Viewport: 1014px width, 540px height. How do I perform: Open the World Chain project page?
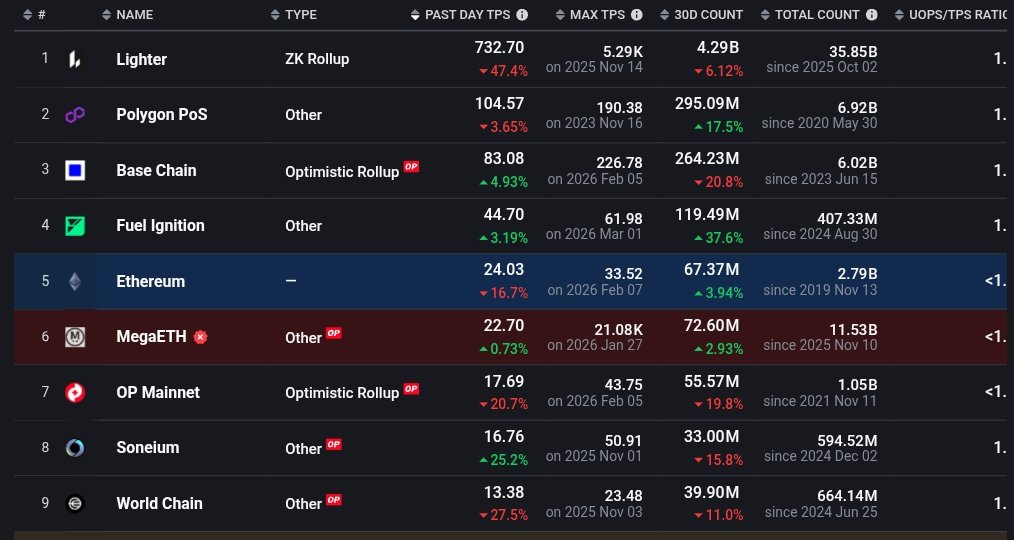[x=160, y=503]
